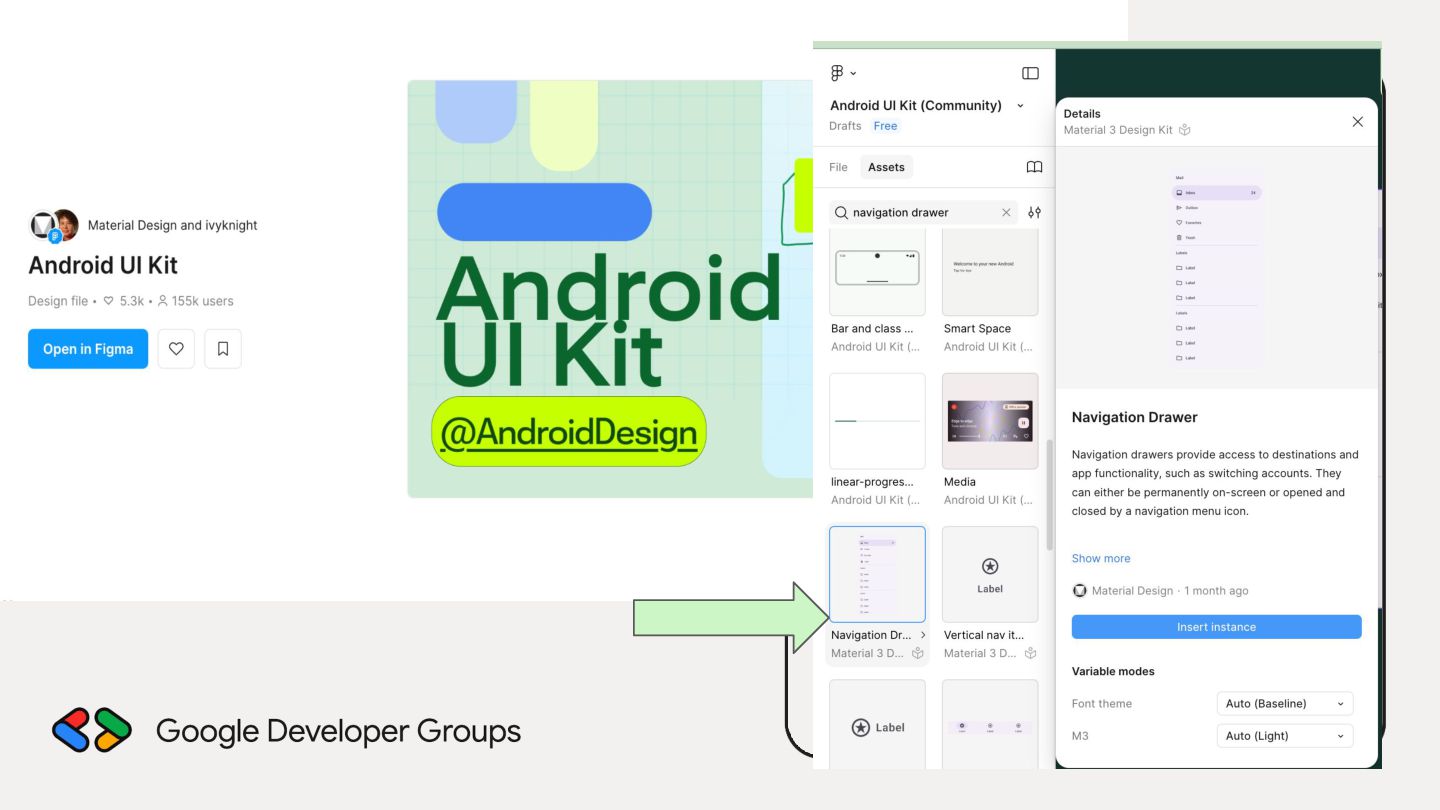1440x810 pixels.
Task: Open the Font theme Auto (Baseline) dropdown
Action: [1285, 703]
